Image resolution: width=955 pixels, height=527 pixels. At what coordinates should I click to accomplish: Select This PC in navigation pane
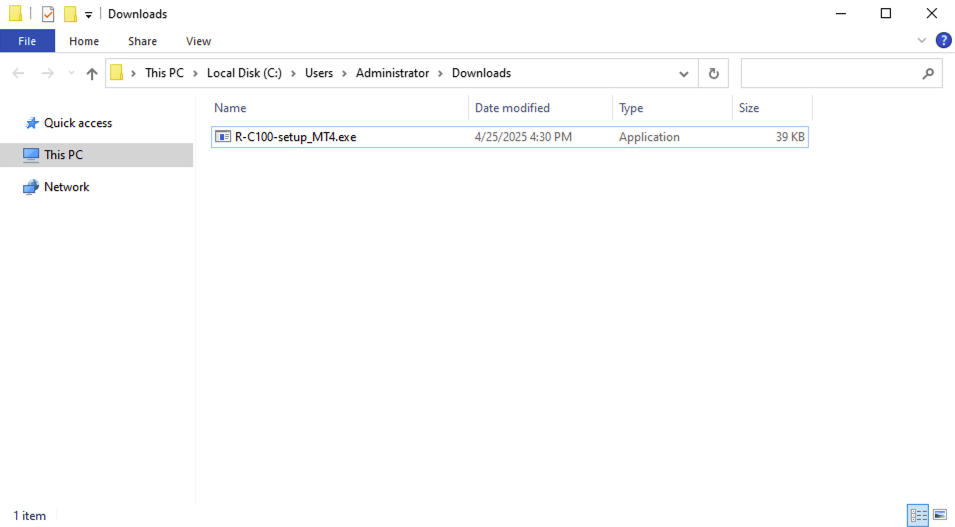[x=63, y=155]
